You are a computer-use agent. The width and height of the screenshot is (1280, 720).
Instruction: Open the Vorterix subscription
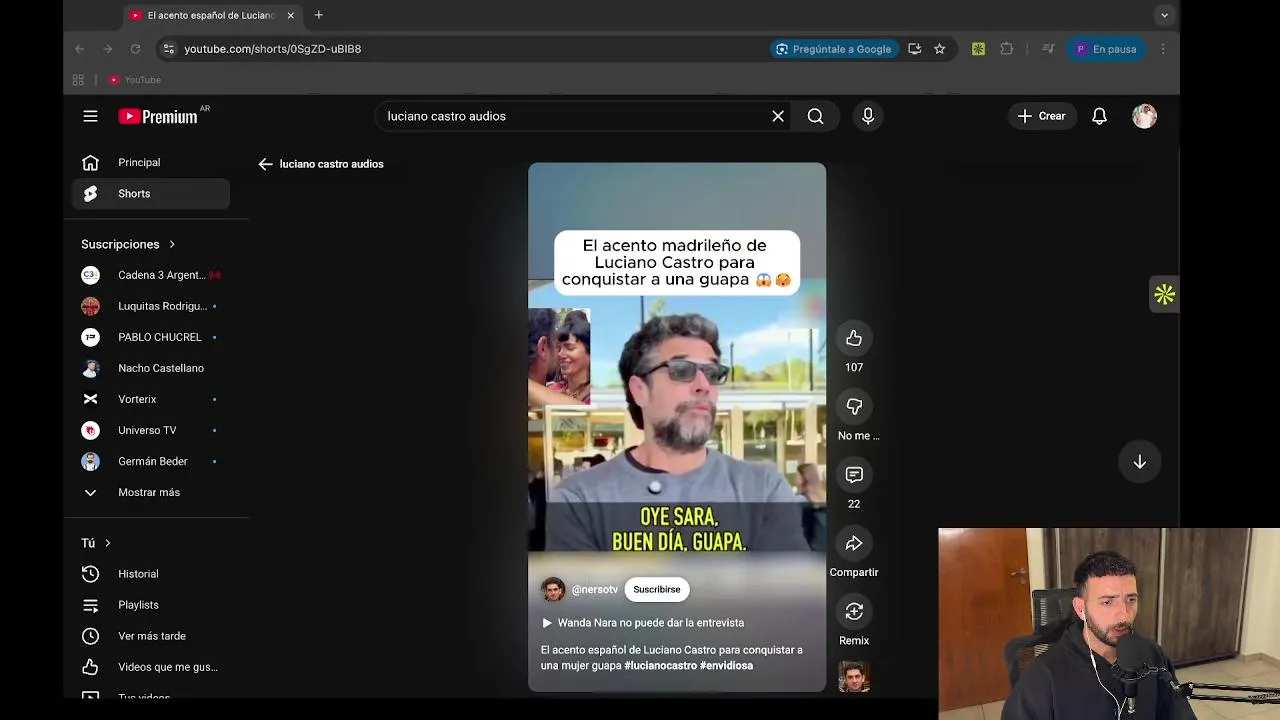point(151,399)
